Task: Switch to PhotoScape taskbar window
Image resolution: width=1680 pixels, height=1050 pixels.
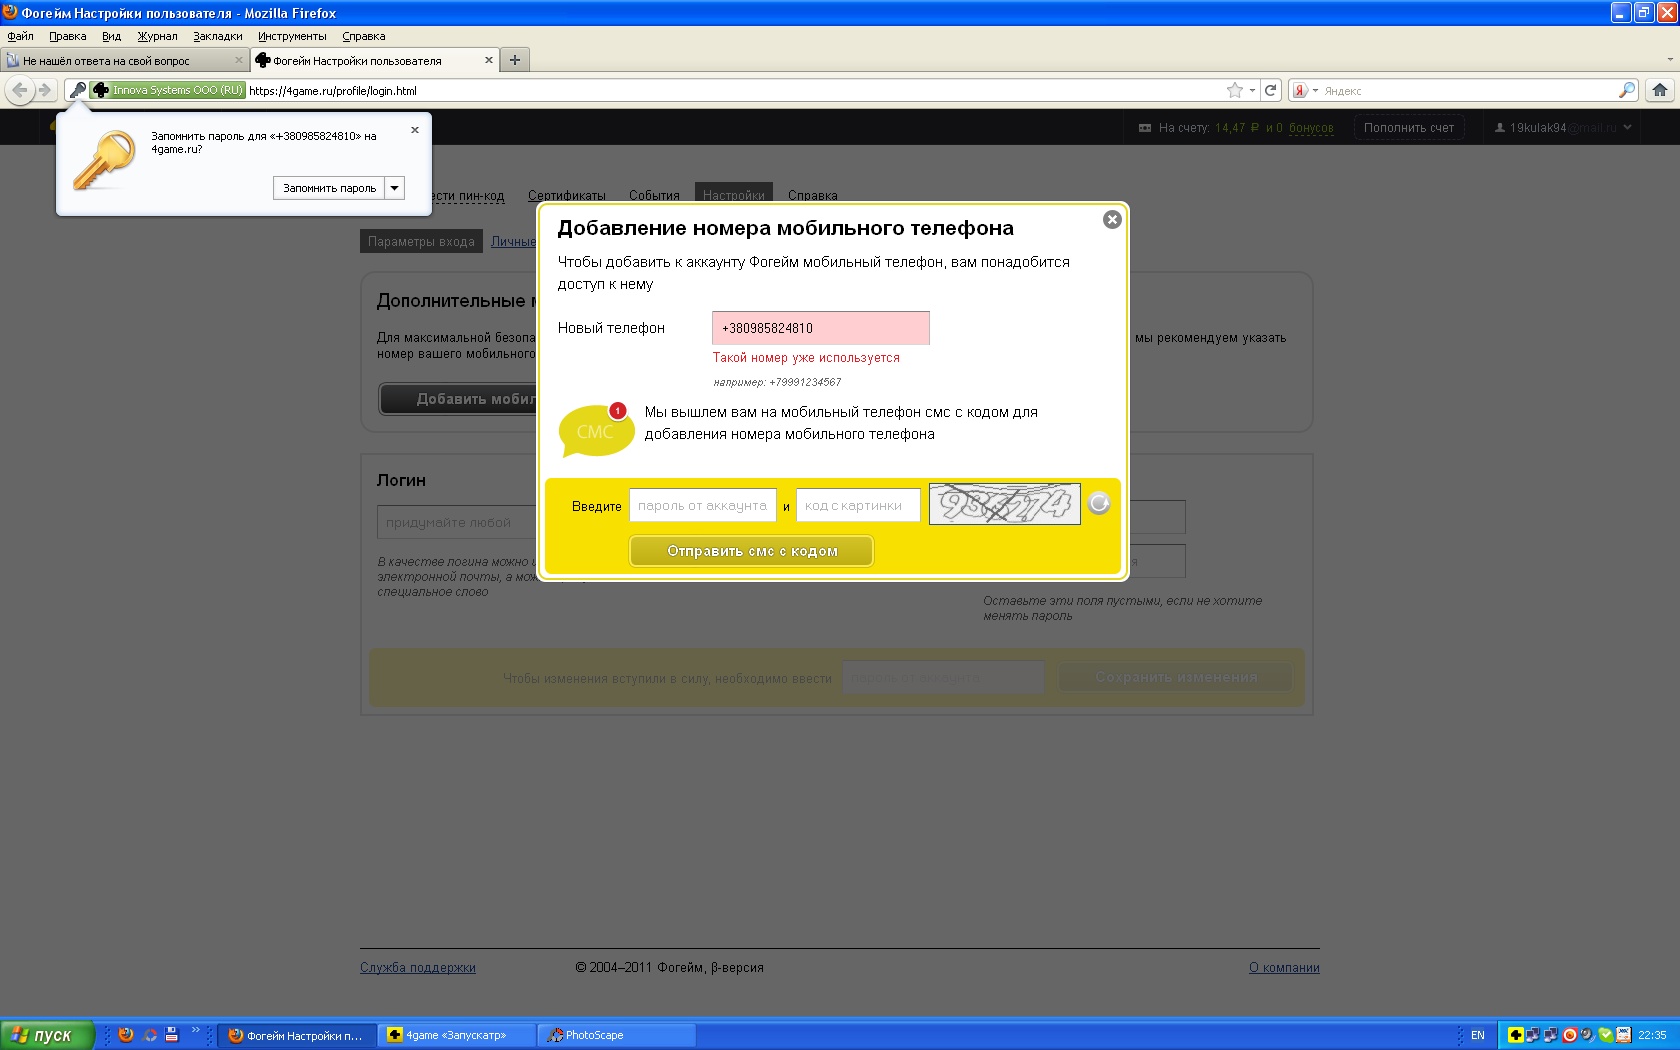Action: click(617, 1035)
